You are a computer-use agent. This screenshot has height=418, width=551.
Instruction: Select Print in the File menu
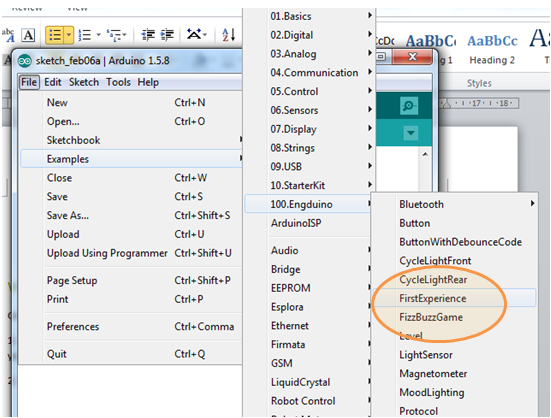coord(131,299)
